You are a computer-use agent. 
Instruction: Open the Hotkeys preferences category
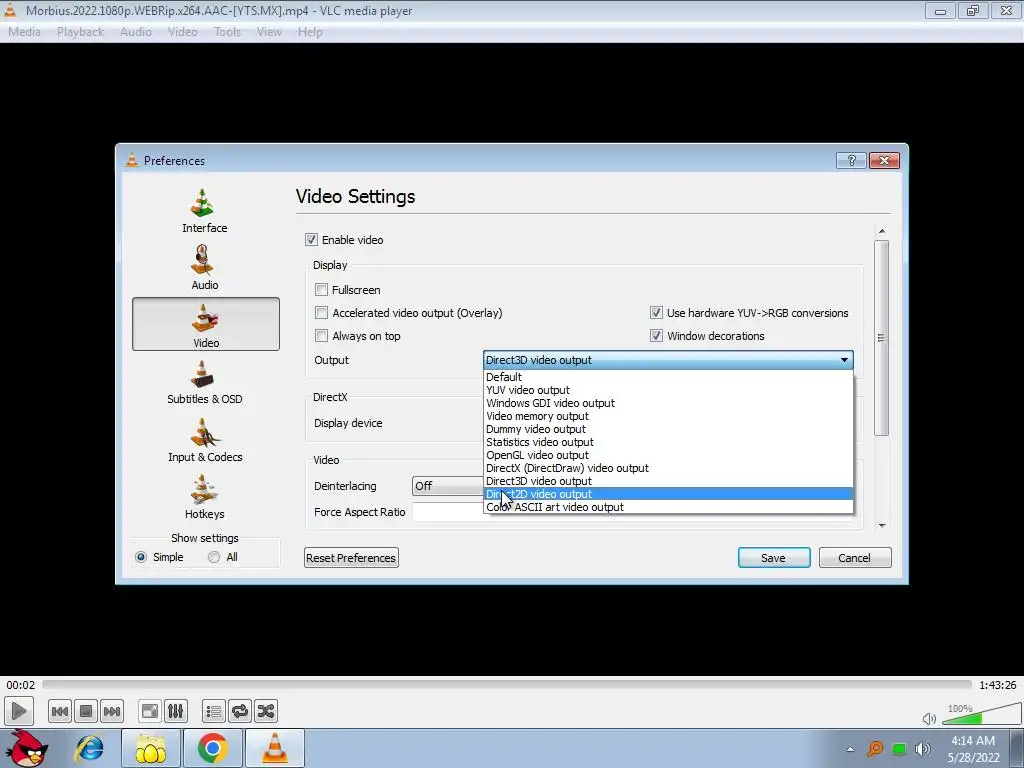(205, 496)
